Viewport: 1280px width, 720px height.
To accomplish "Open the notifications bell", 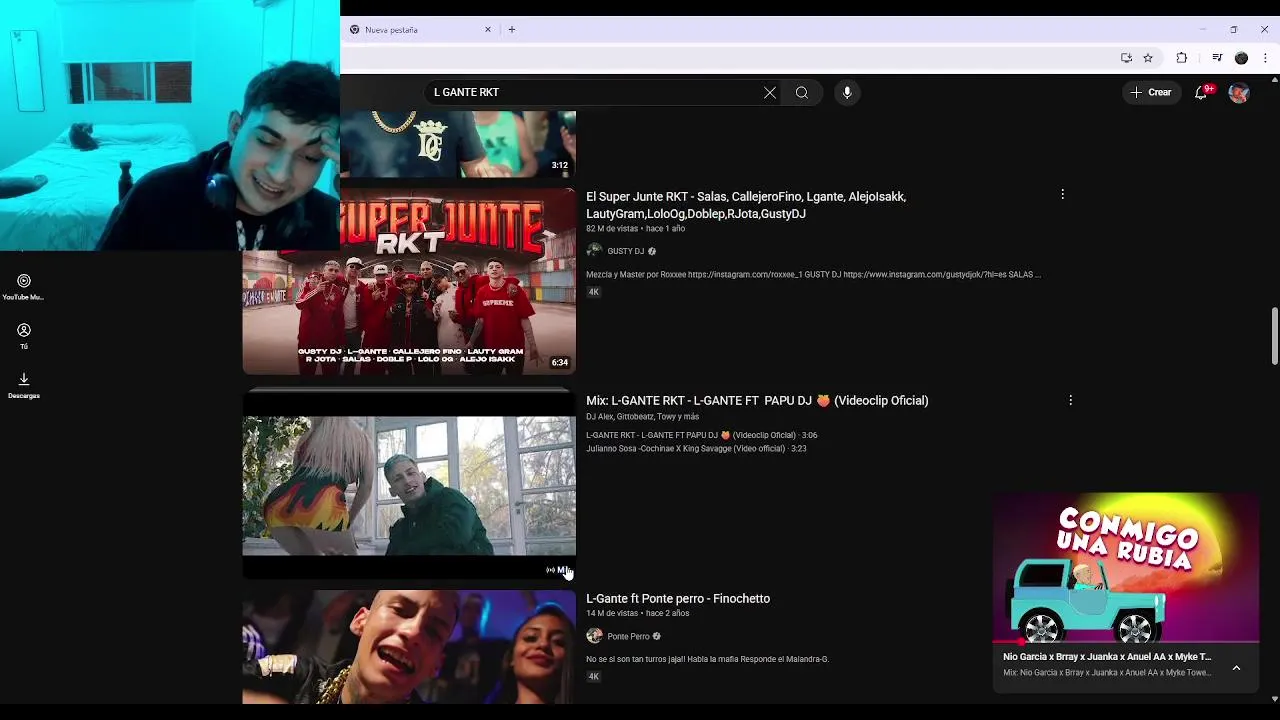I will pos(1202,92).
